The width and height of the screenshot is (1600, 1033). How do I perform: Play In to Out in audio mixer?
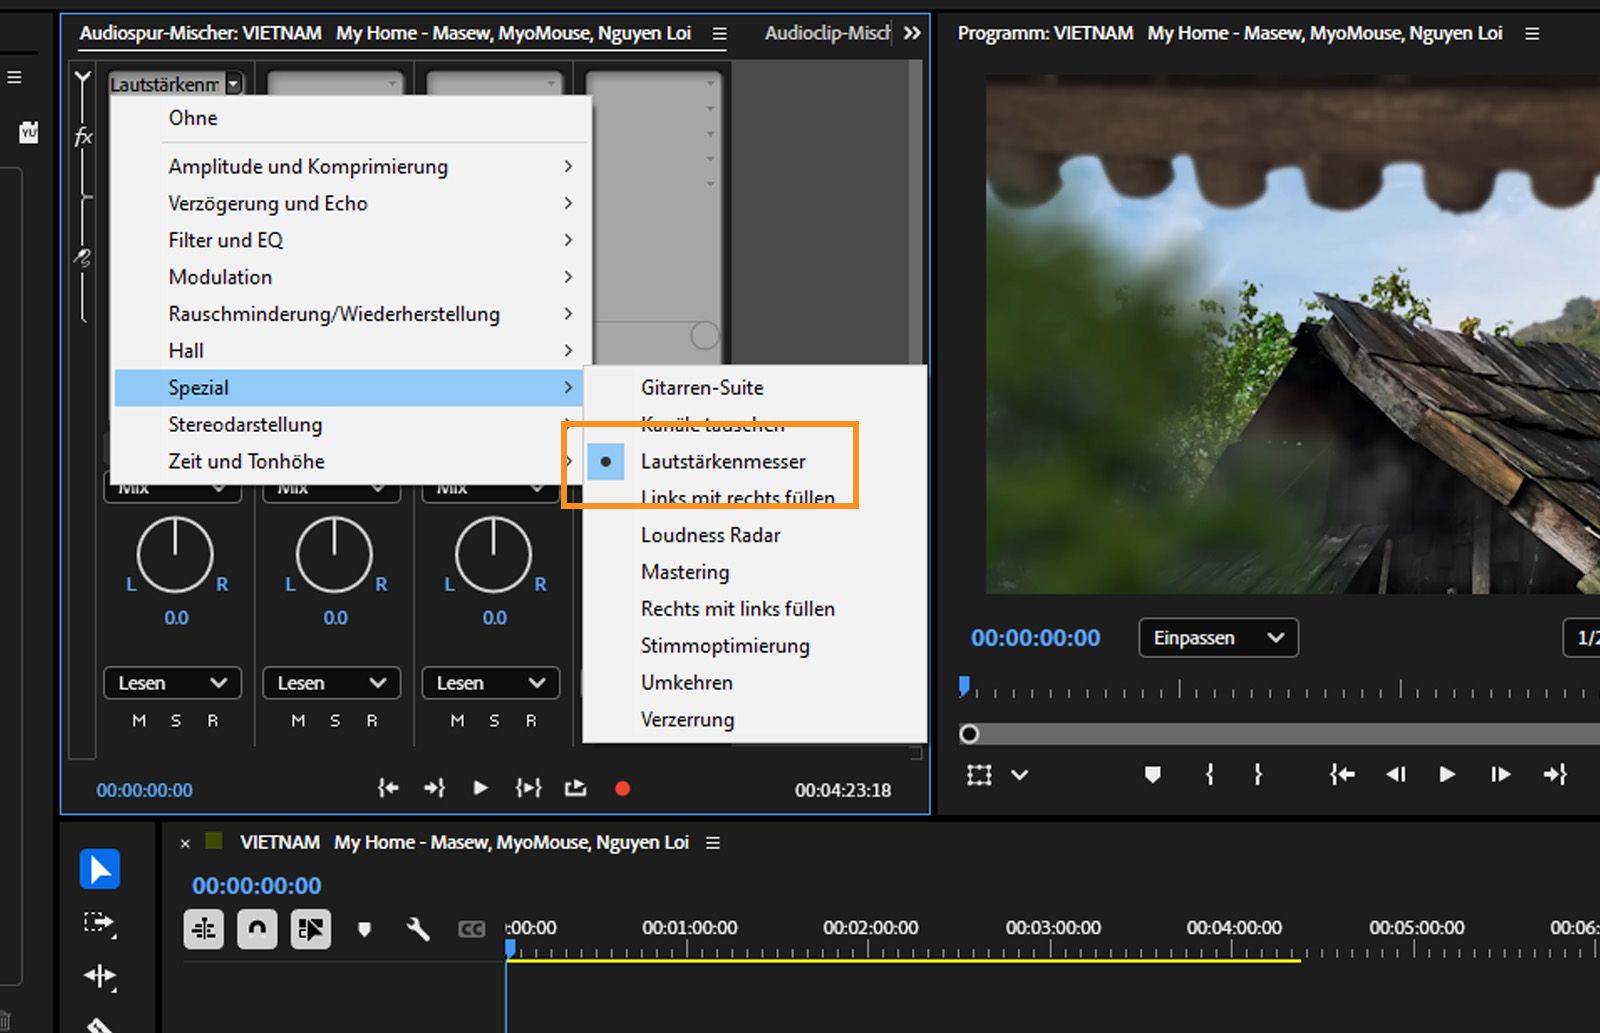coord(528,789)
